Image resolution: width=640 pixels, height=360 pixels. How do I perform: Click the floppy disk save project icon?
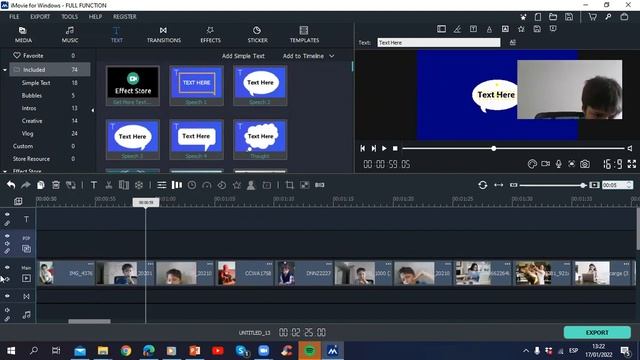pyautogui.click(x=569, y=17)
